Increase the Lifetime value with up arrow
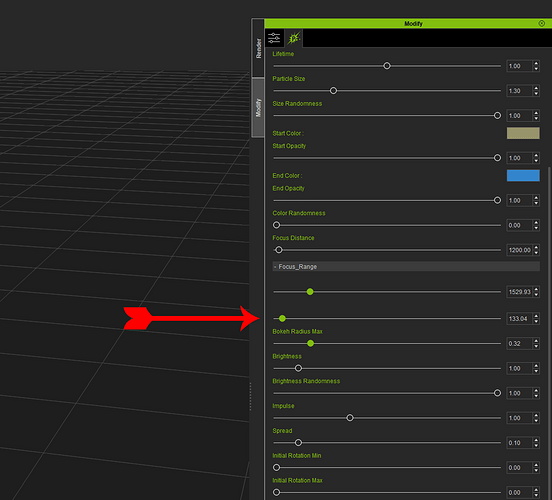The image size is (552, 500). coord(536,63)
